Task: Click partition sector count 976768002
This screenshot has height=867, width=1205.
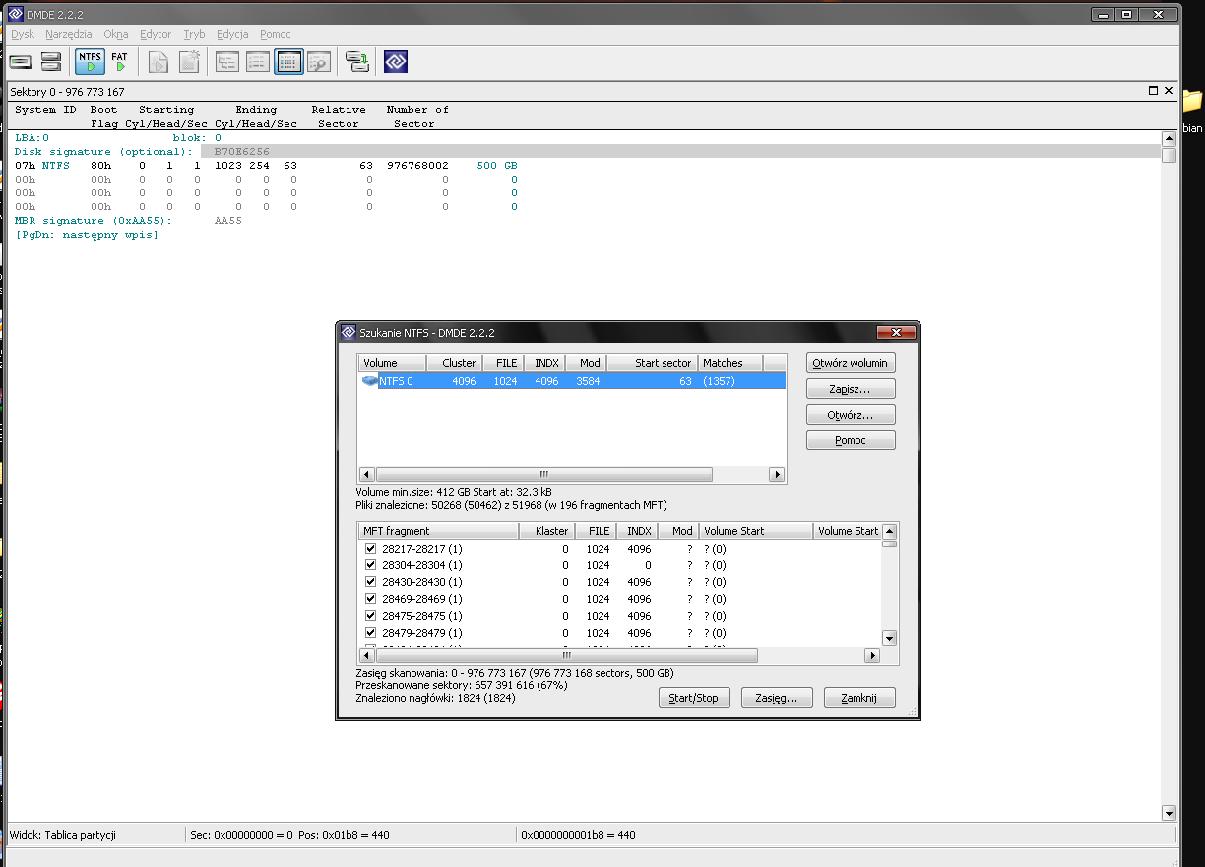Action: coord(417,165)
